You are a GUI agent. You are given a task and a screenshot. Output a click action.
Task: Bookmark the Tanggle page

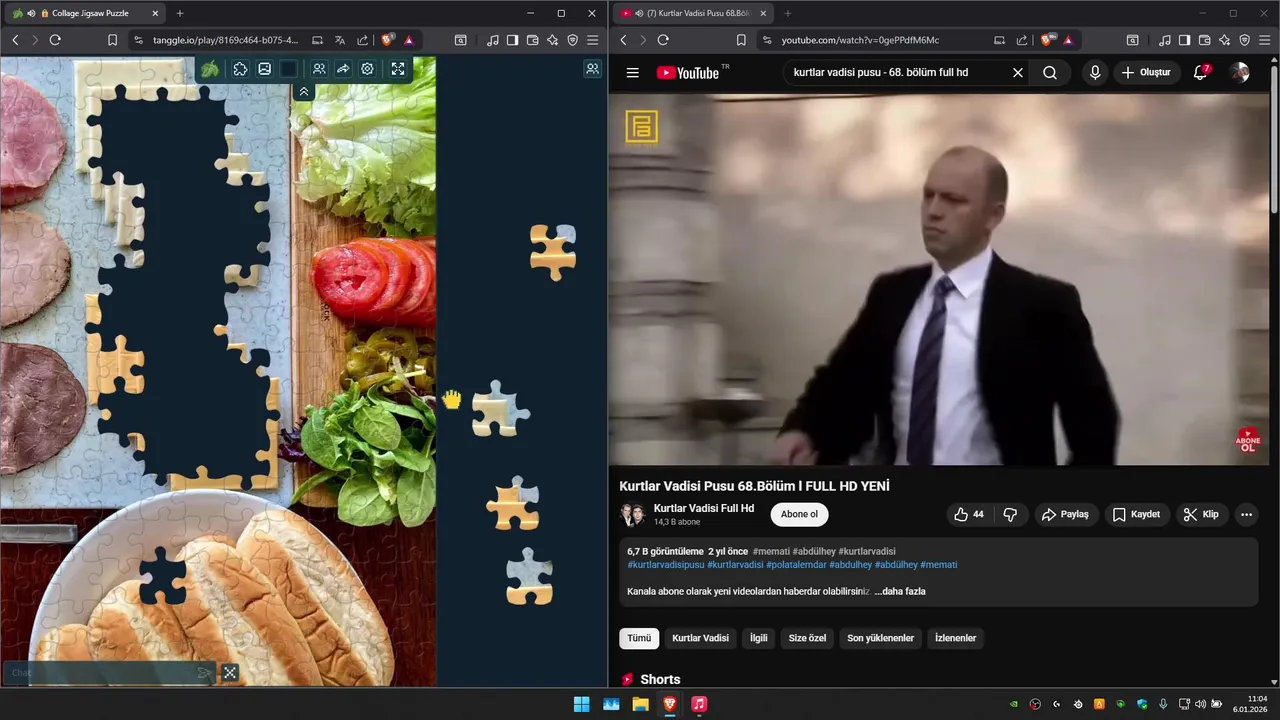point(112,40)
